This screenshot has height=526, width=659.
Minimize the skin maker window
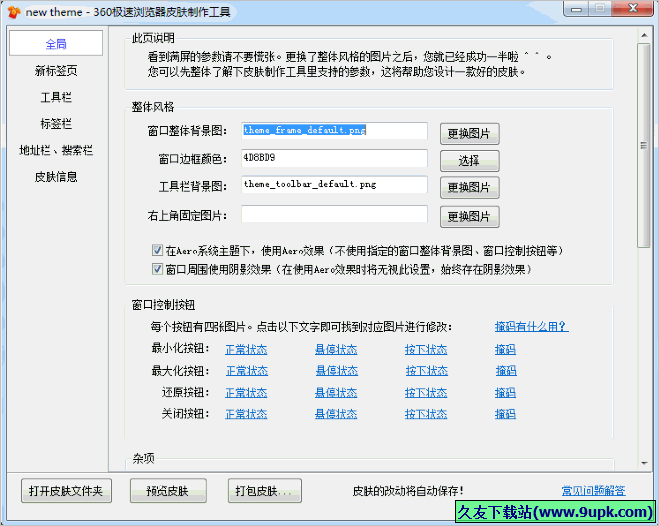576,9
